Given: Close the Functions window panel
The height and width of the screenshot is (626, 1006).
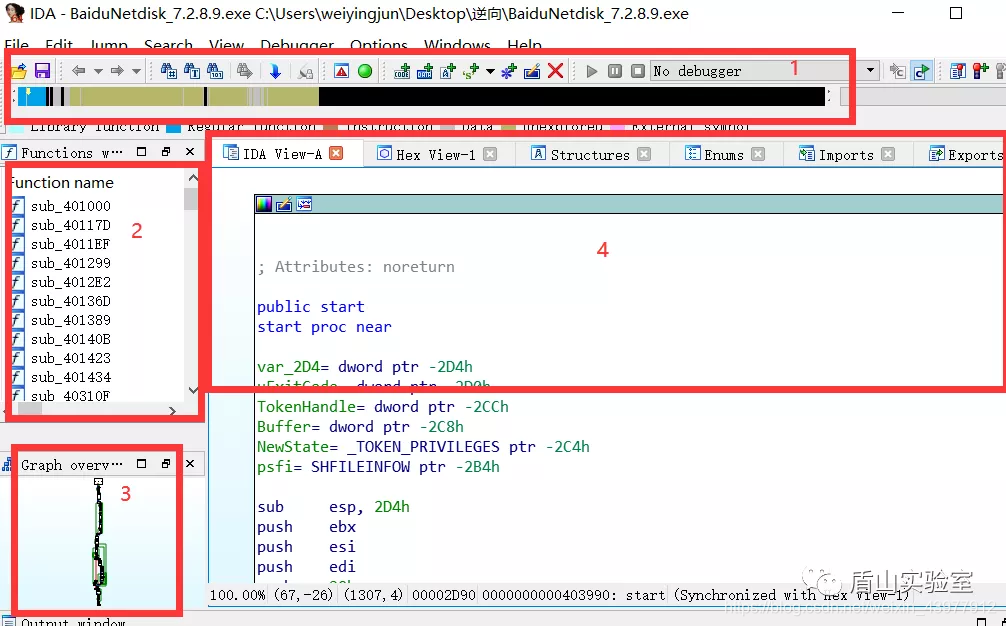Looking at the screenshot, I should (190, 152).
